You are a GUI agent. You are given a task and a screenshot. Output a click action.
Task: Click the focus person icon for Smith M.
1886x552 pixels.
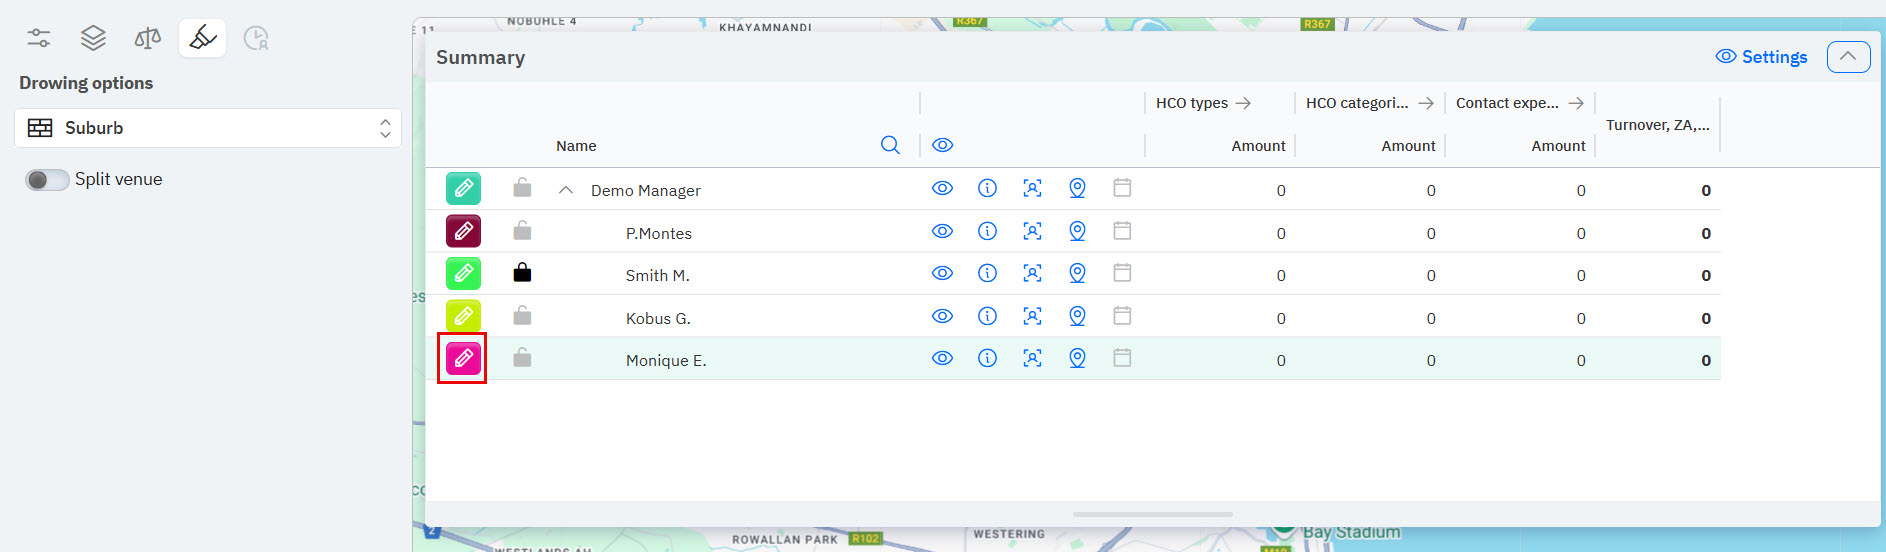[x=1032, y=273]
